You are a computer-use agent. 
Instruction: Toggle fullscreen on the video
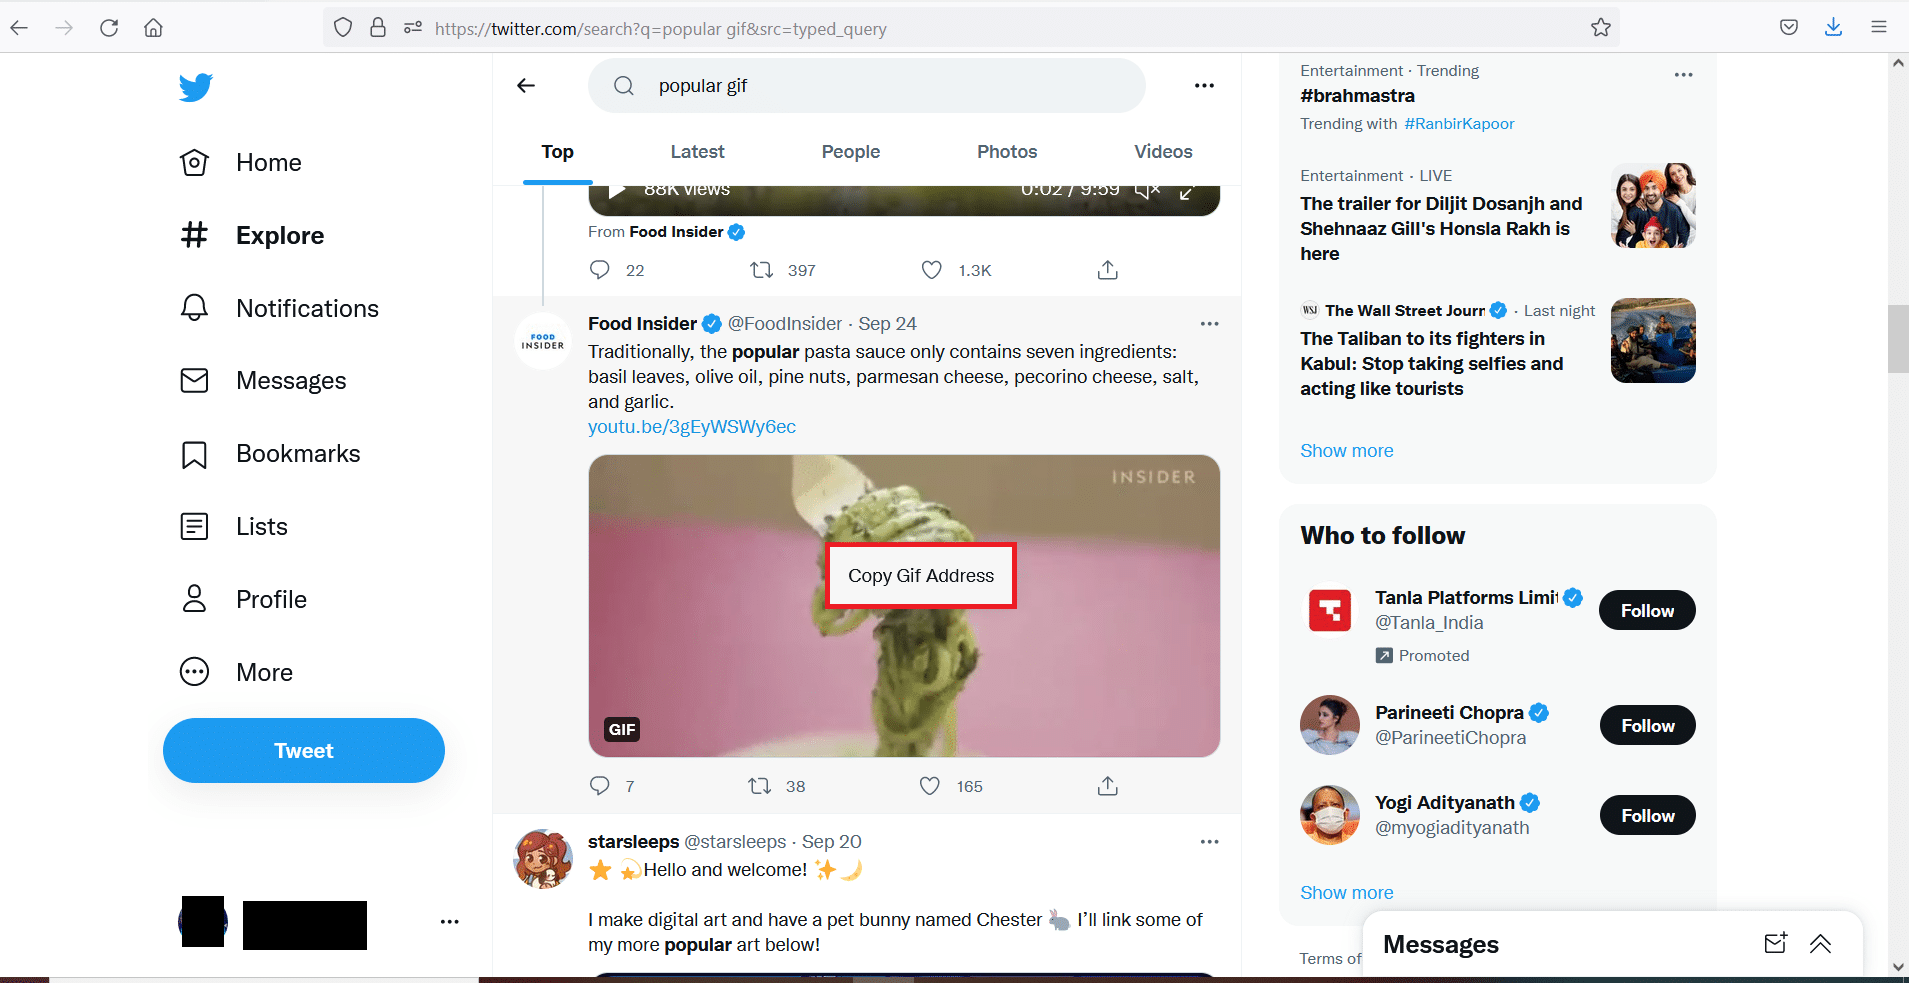tap(1188, 190)
